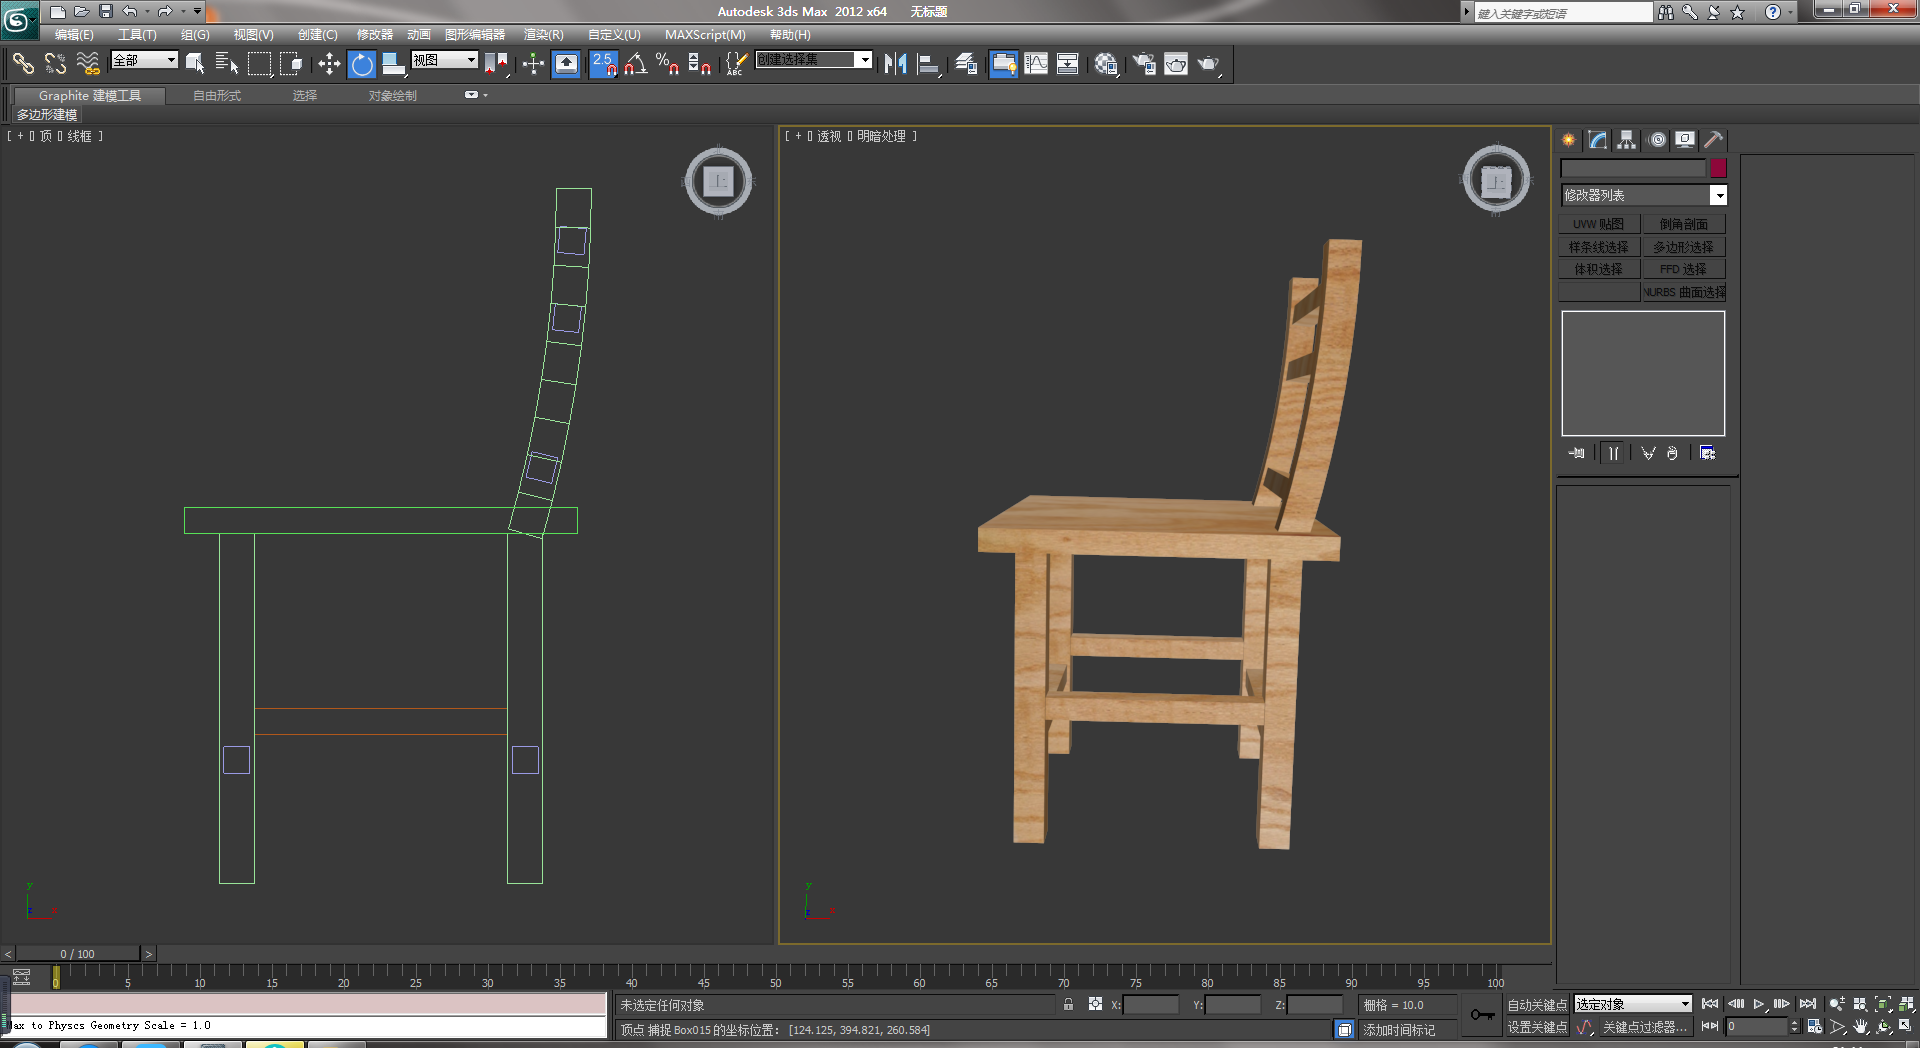Open the Hierarchy command panel tab
The image size is (1920, 1048).
point(1627,140)
